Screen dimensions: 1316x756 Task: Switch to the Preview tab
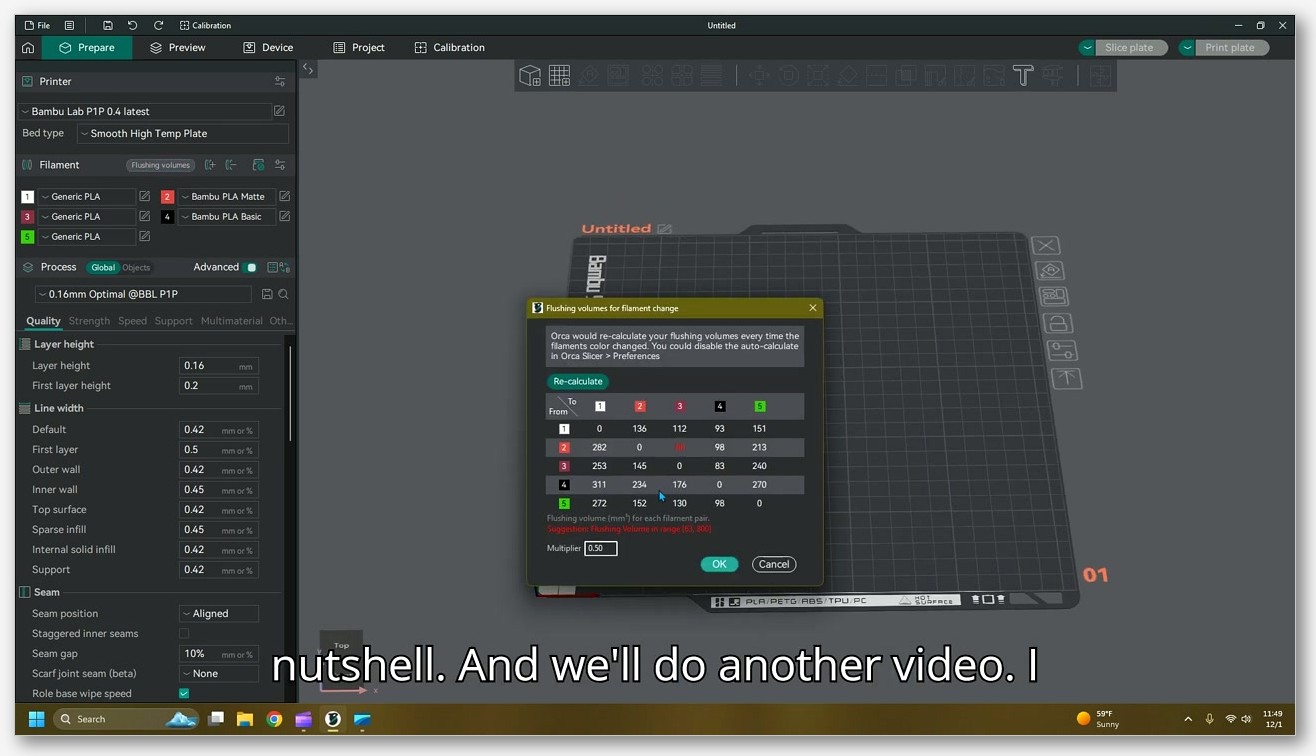click(x=177, y=47)
